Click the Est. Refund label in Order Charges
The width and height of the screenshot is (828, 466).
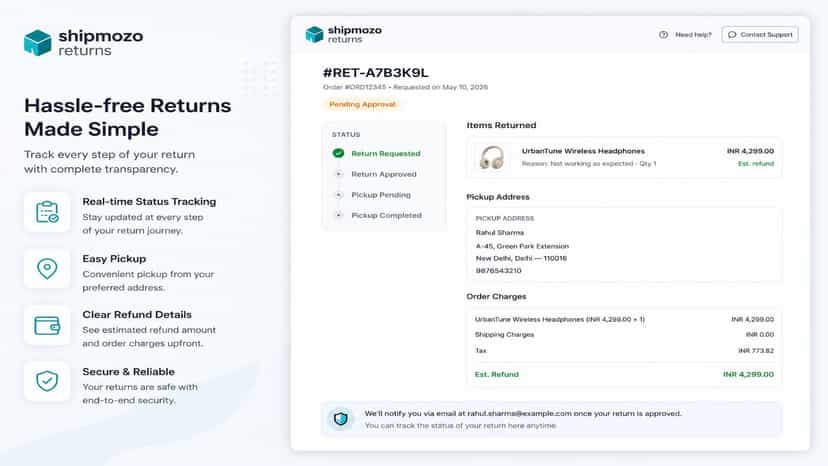click(496, 374)
